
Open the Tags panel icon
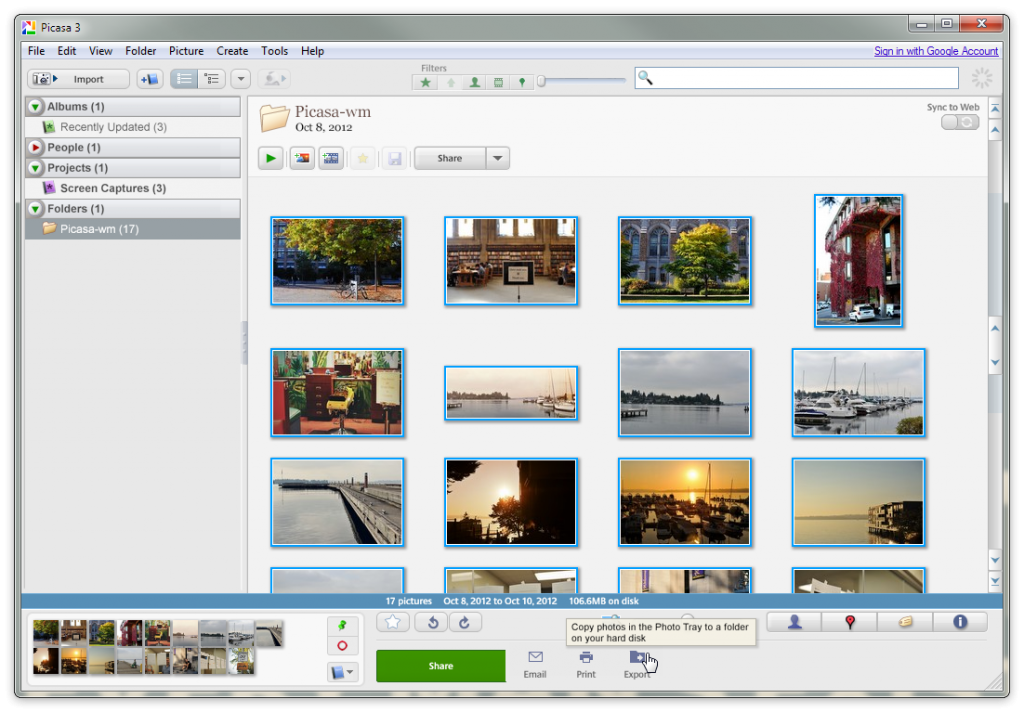905,622
